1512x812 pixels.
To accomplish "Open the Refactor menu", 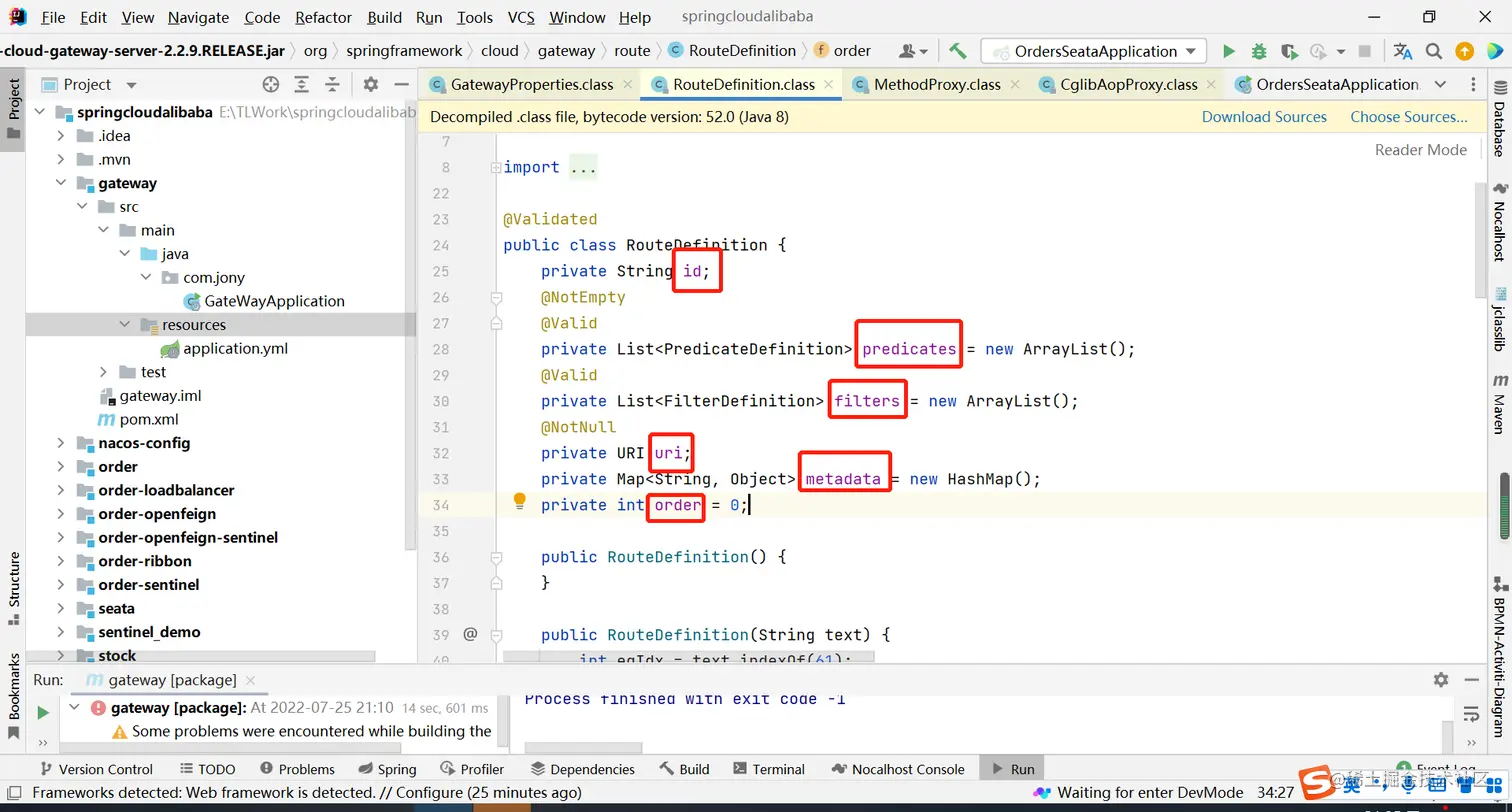I will [x=324, y=18].
